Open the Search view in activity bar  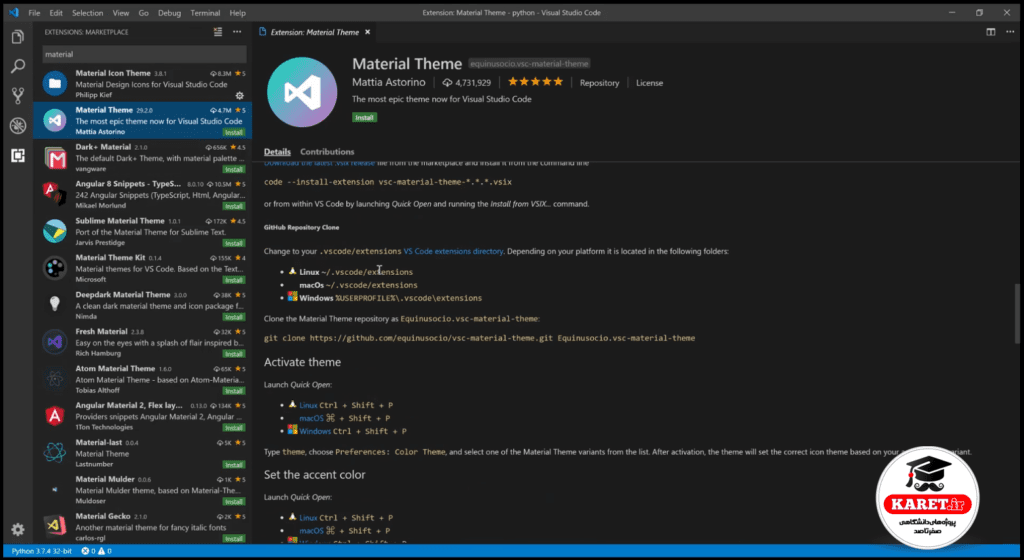18,66
